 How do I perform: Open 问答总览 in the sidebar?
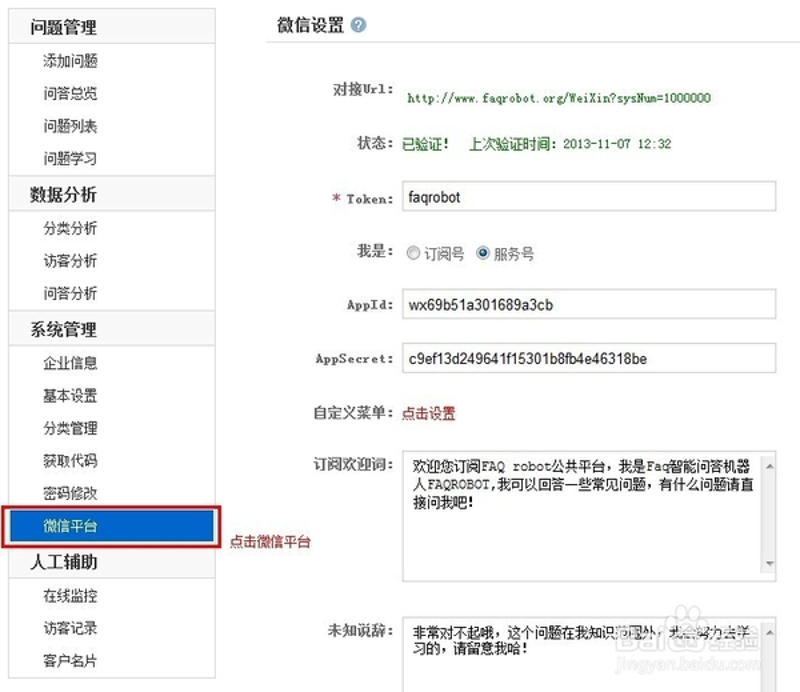70,93
